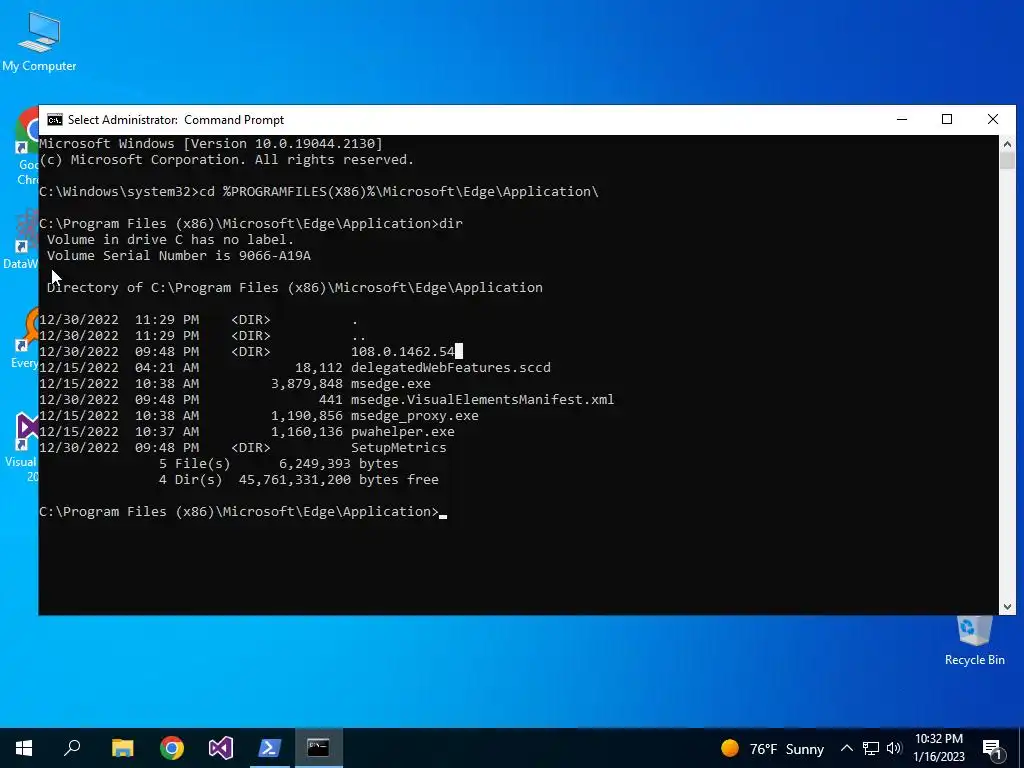The height and width of the screenshot is (768, 1024).
Task: Select the Google Chrome desktop shortcut
Action: 26,147
